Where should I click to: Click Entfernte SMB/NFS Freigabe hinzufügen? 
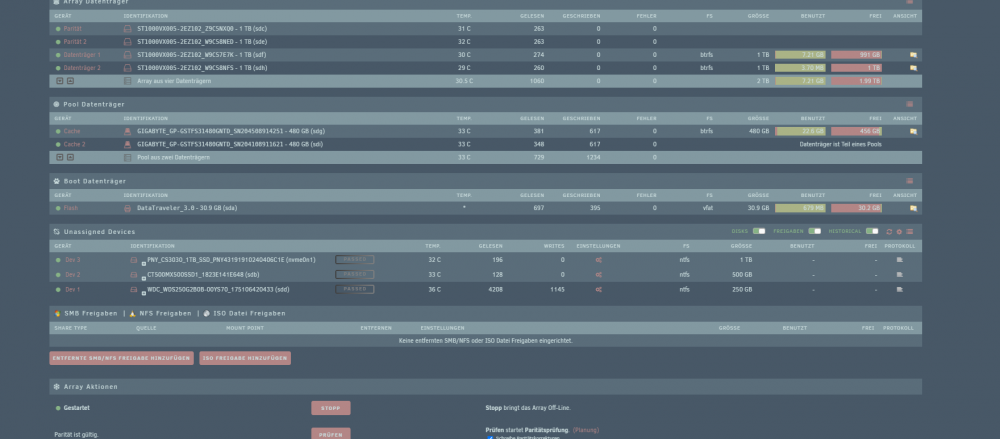coord(121,358)
